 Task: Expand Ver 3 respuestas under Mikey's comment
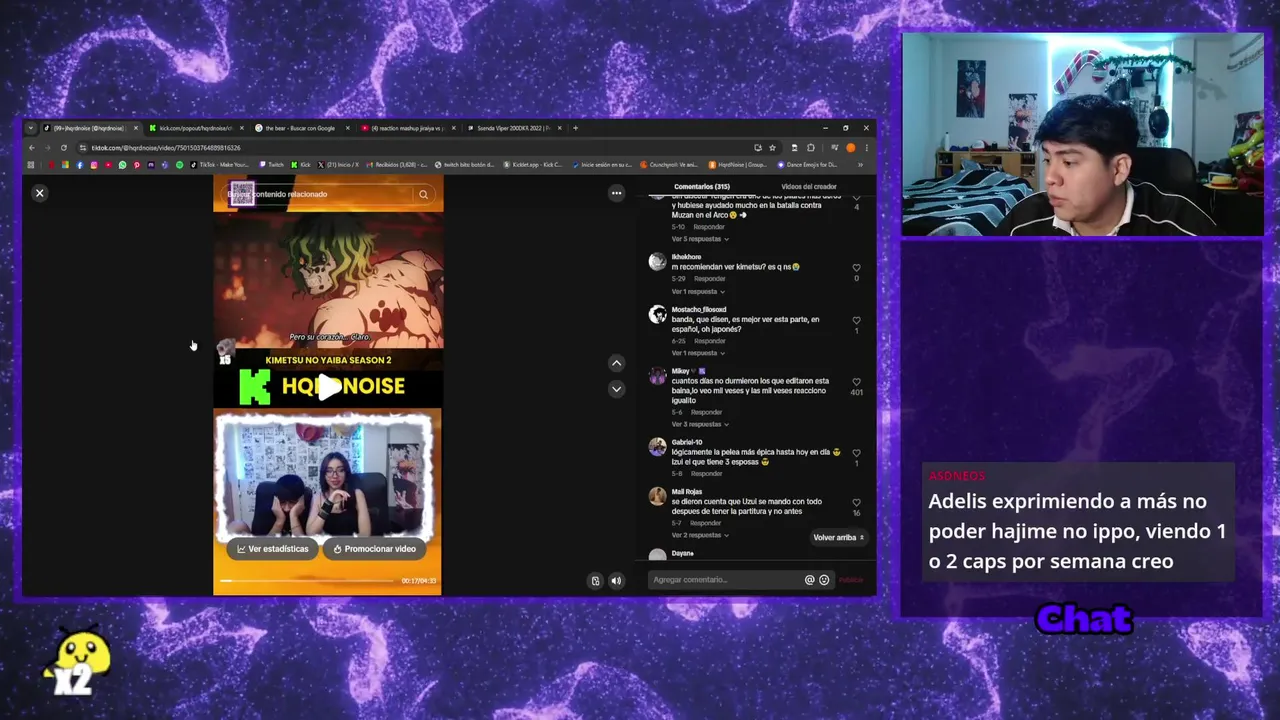click(700, 424)
